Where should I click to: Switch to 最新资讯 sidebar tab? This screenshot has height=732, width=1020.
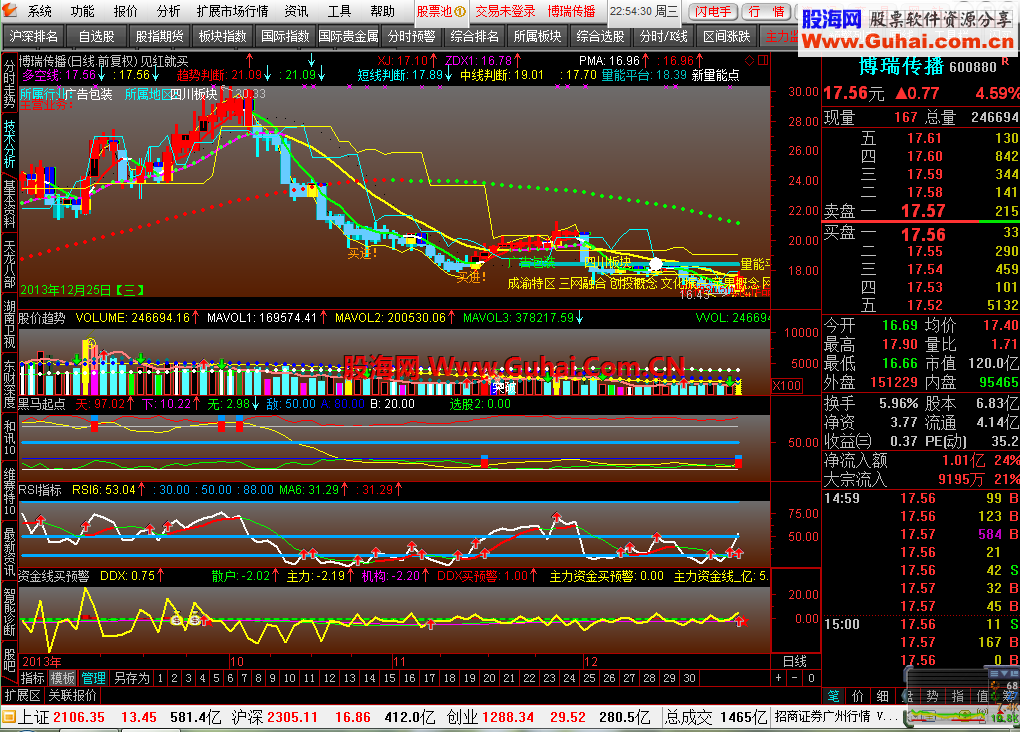coord(9,552)
